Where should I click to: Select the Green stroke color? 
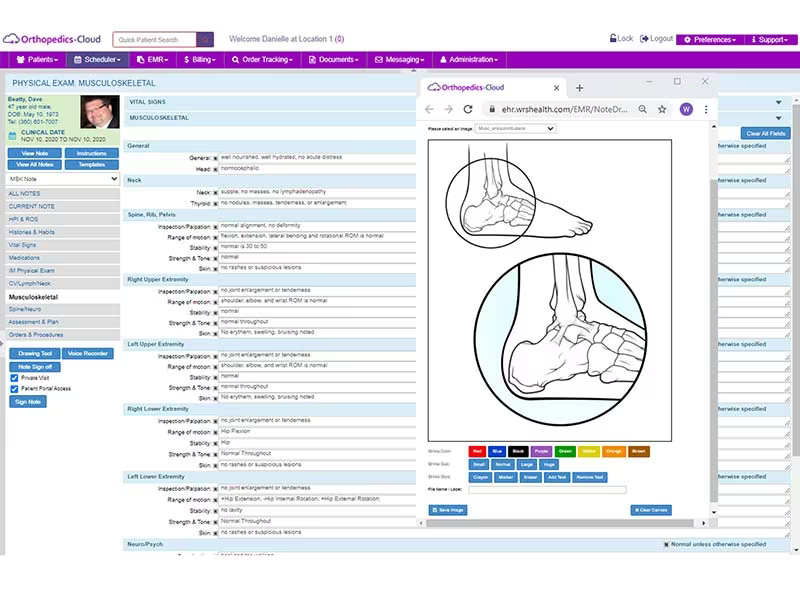point(565,452)
